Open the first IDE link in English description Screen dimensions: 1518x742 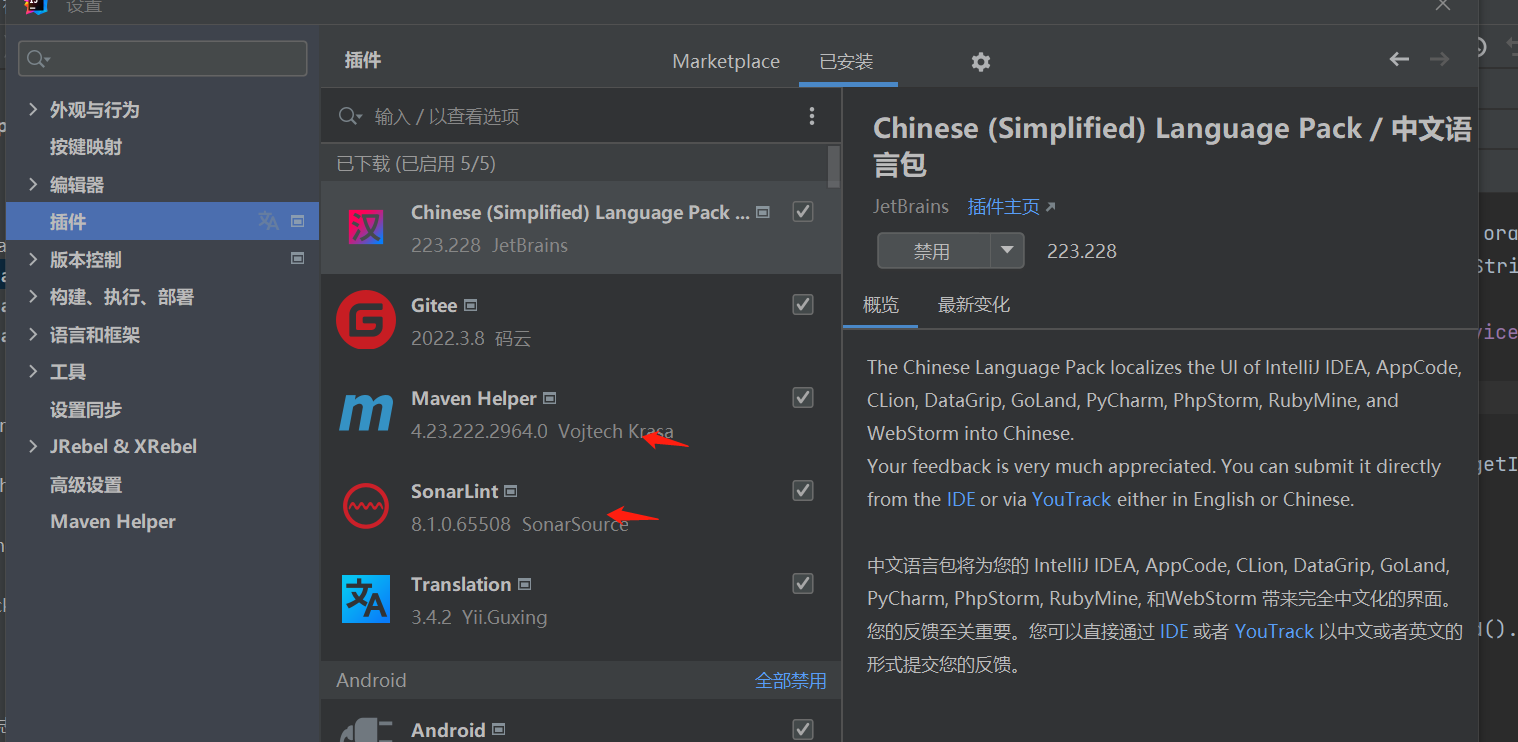961,499
